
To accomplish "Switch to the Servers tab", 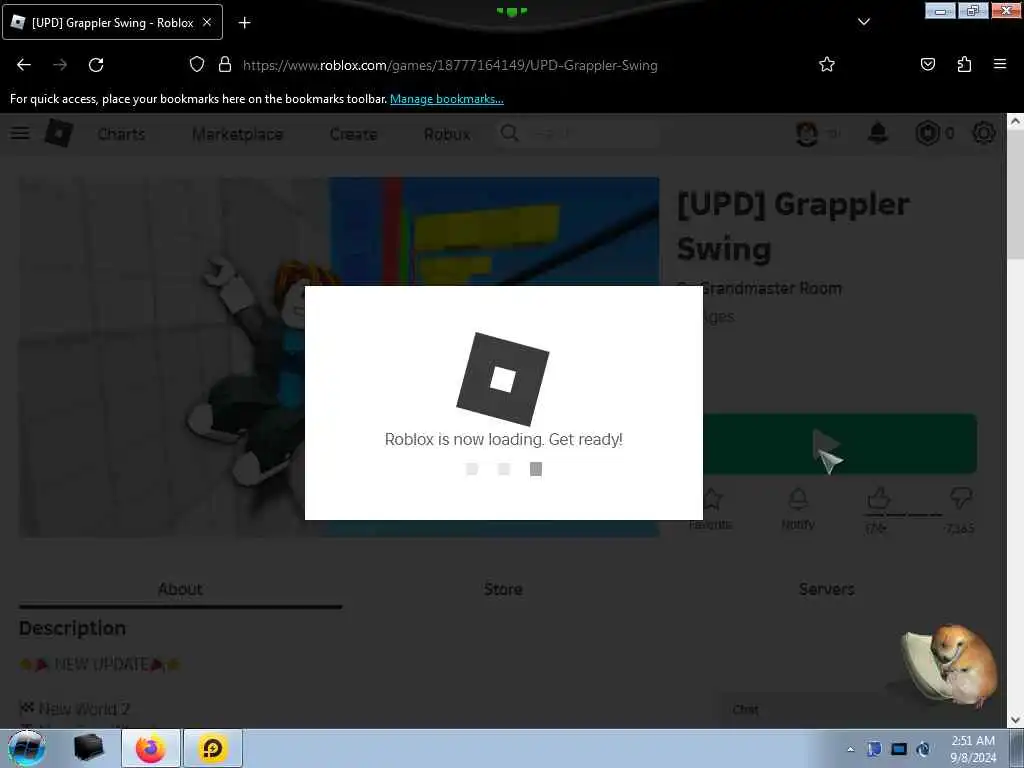I will pos(826,589).
